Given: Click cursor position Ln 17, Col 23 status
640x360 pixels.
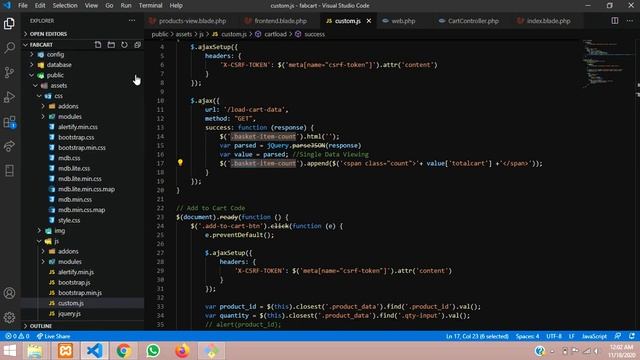Looking at the screenshot, I should tap(477, 336).
